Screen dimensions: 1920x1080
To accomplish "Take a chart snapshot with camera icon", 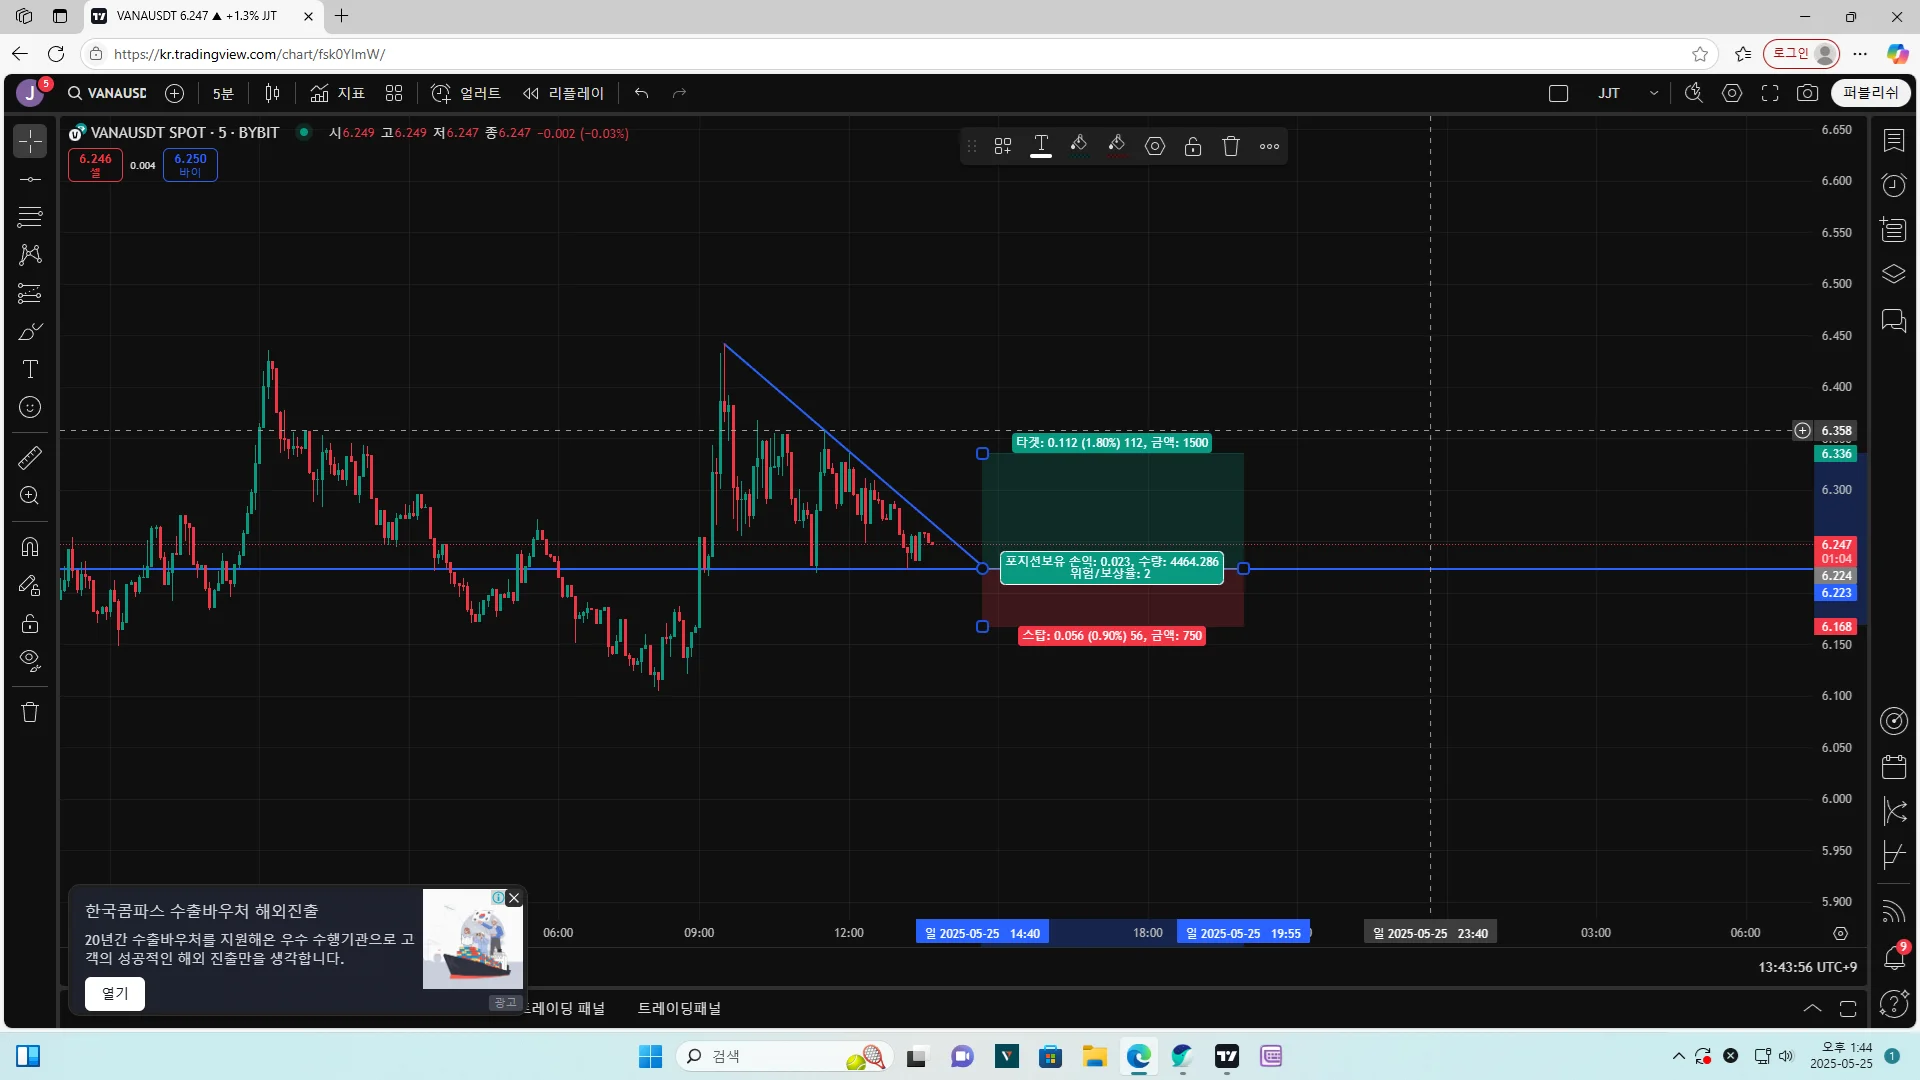I will click(x=1807, y=93).
